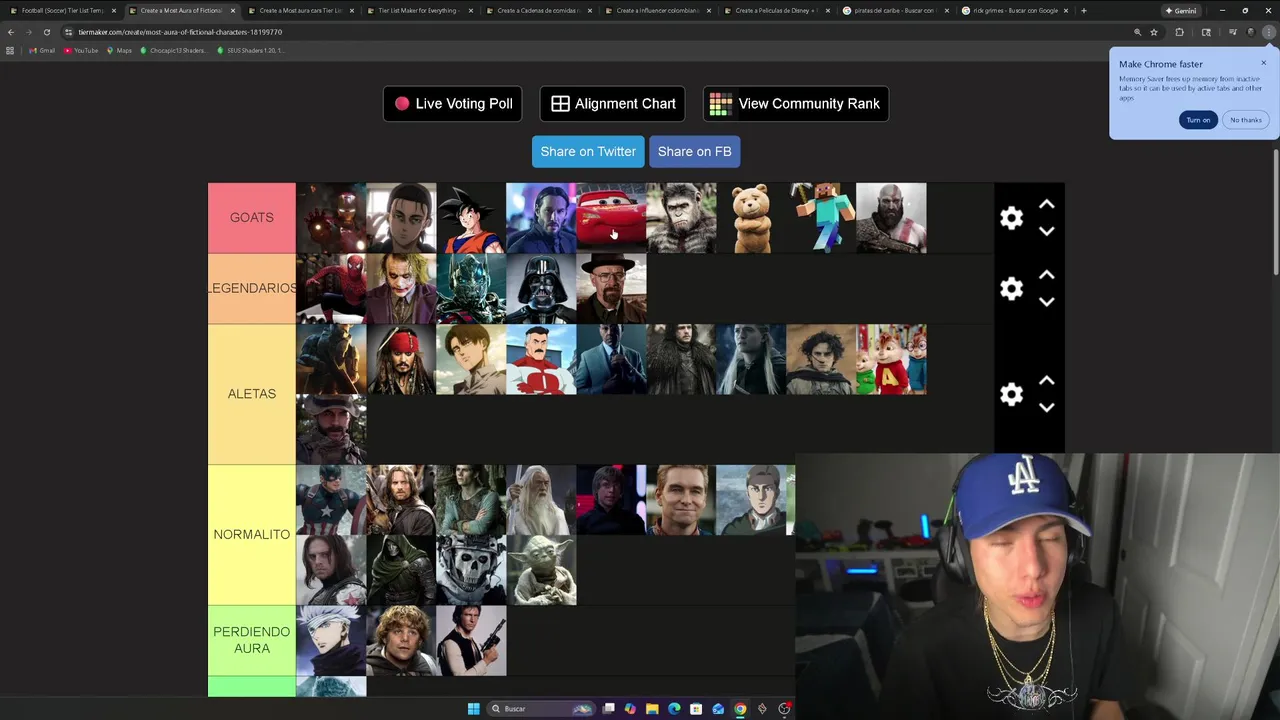Open Chrome three-dot menu
Viewport: 1280px width, 720px height.
coord(1268,32)
